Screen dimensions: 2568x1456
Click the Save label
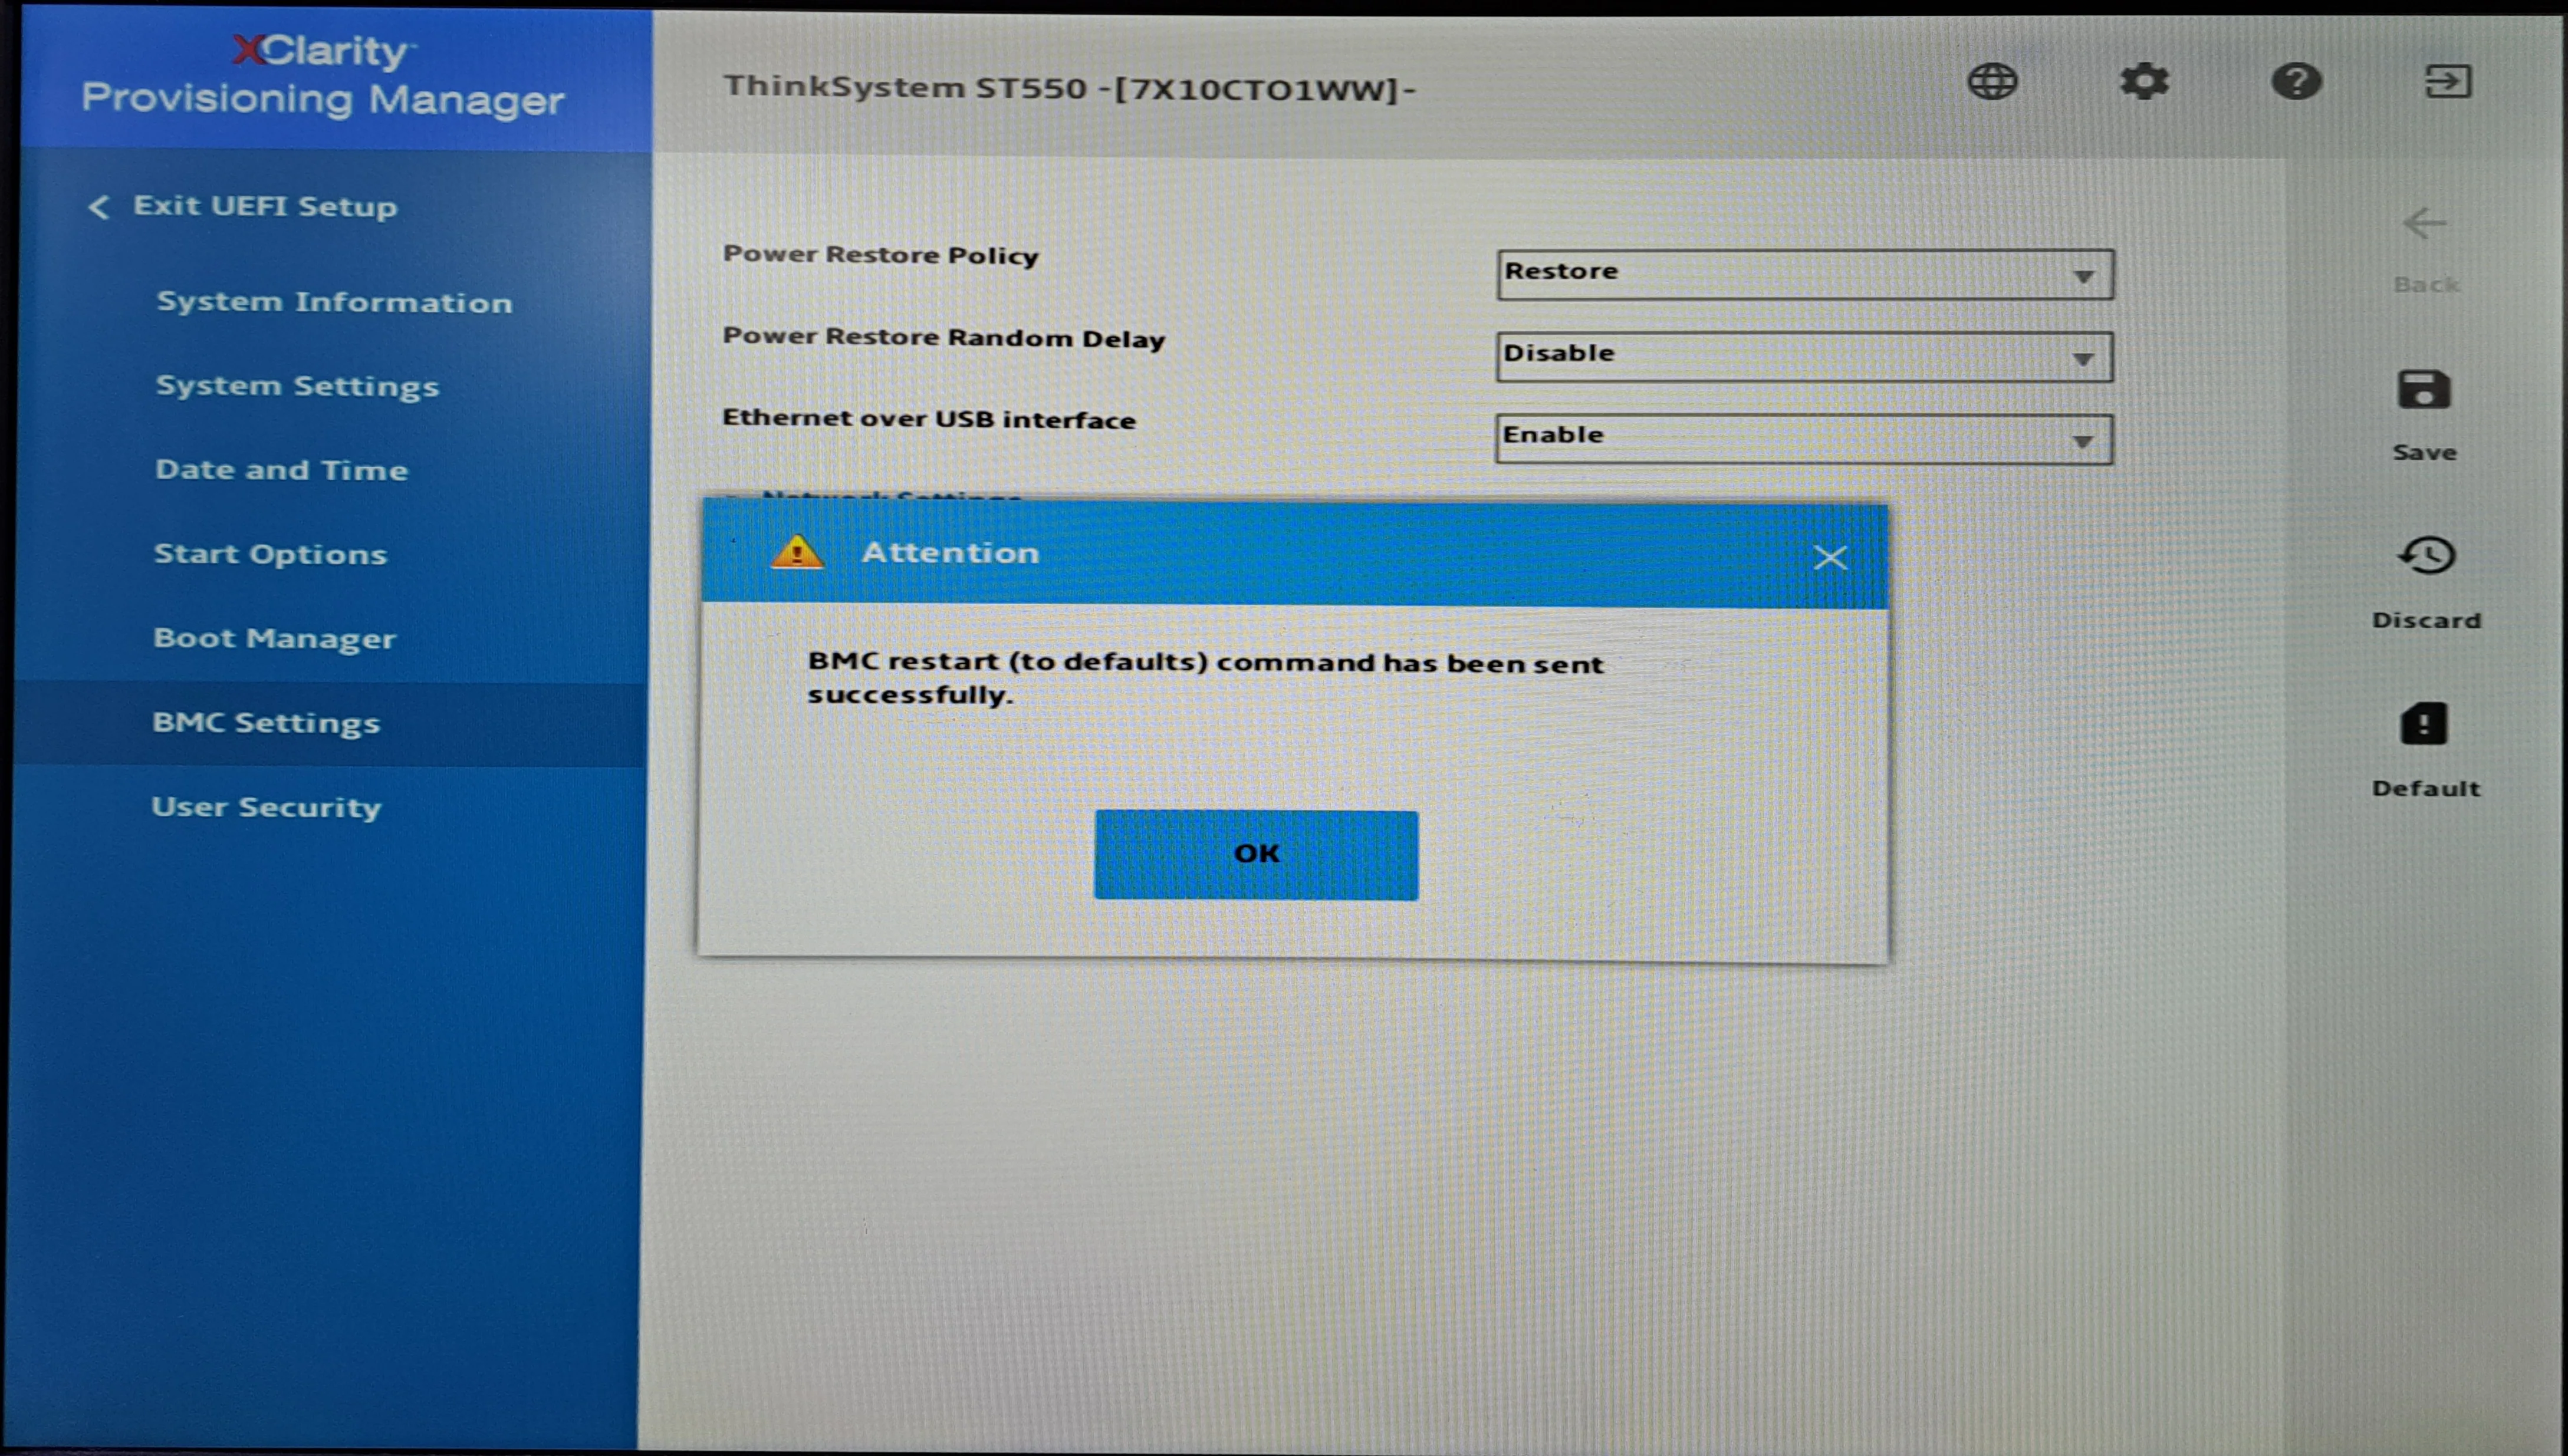click(2424, 452)
